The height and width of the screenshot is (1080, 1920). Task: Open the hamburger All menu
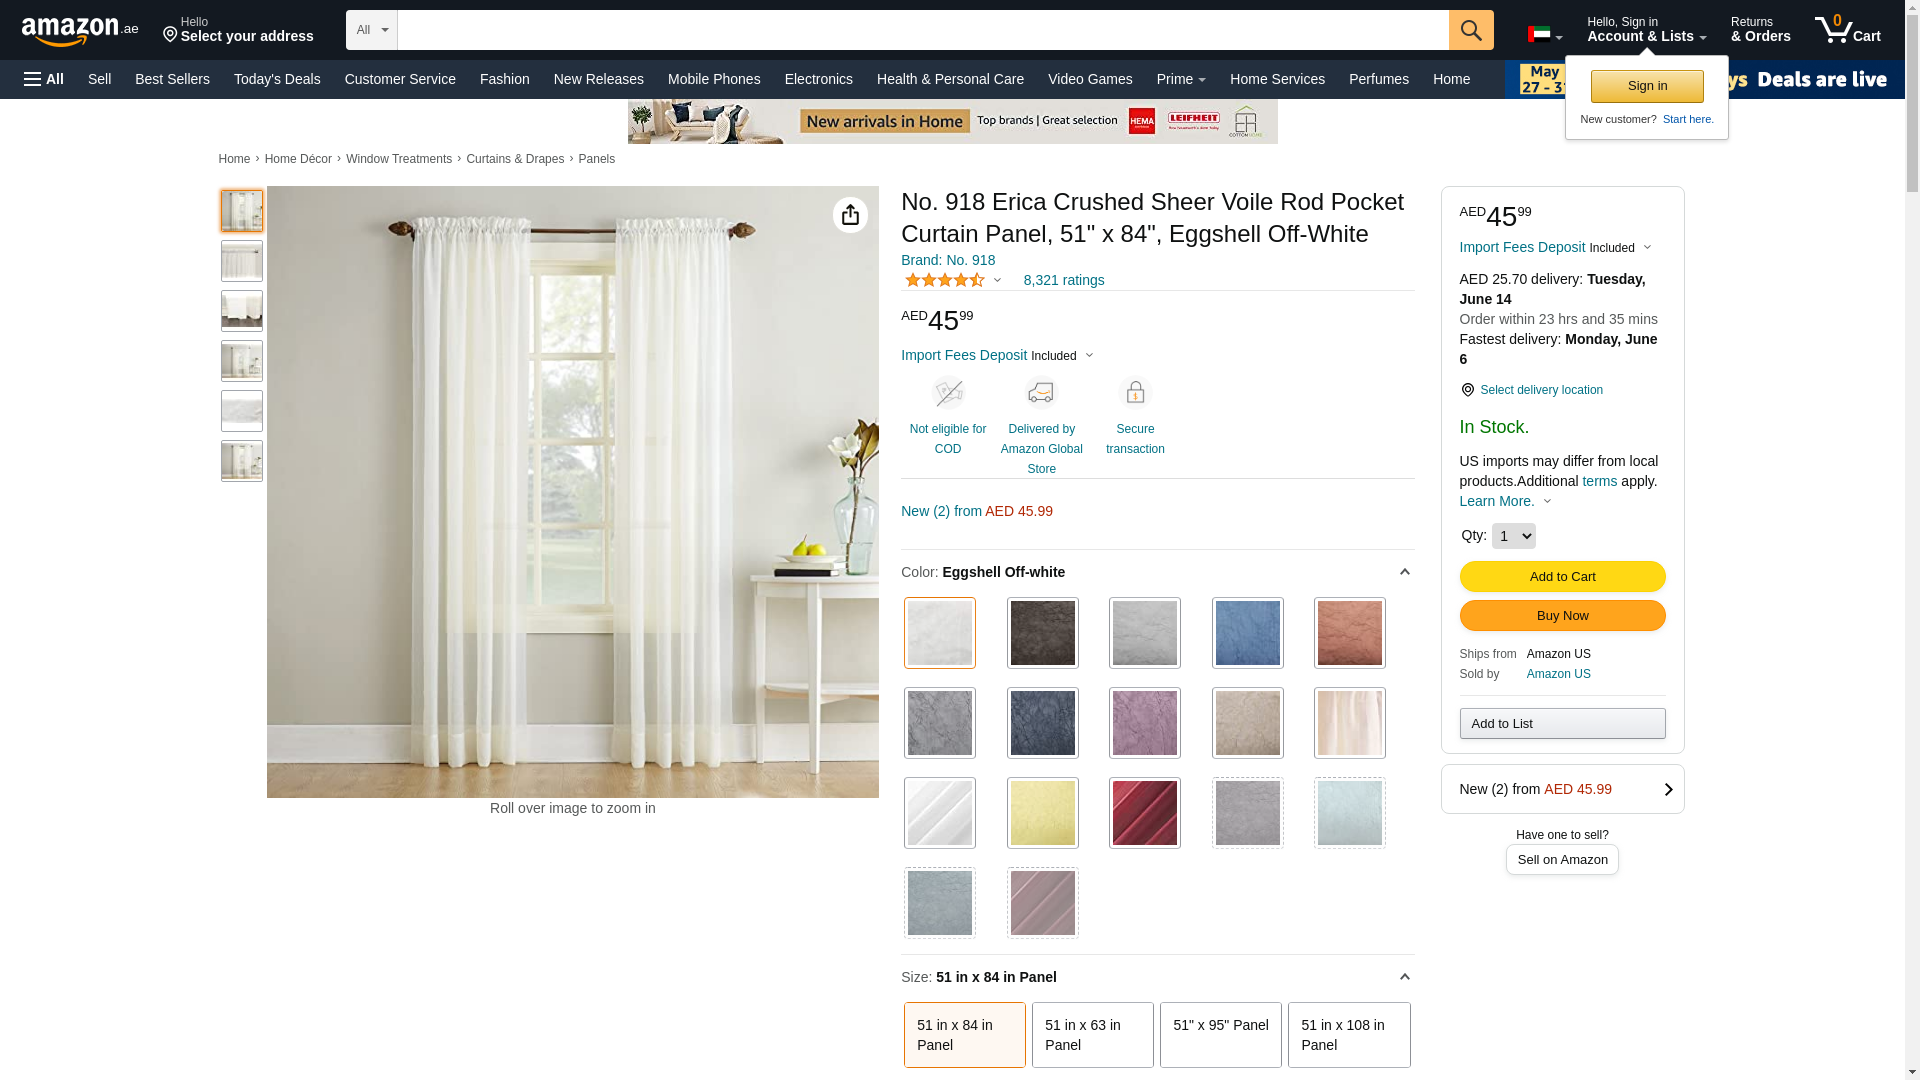tap(44, 79)
